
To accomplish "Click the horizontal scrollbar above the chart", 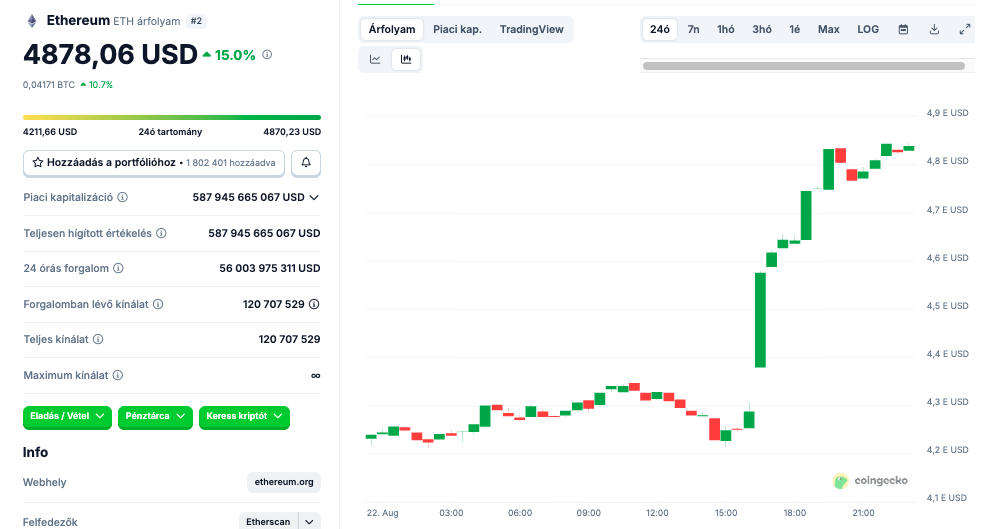I will tap(803, 66).
